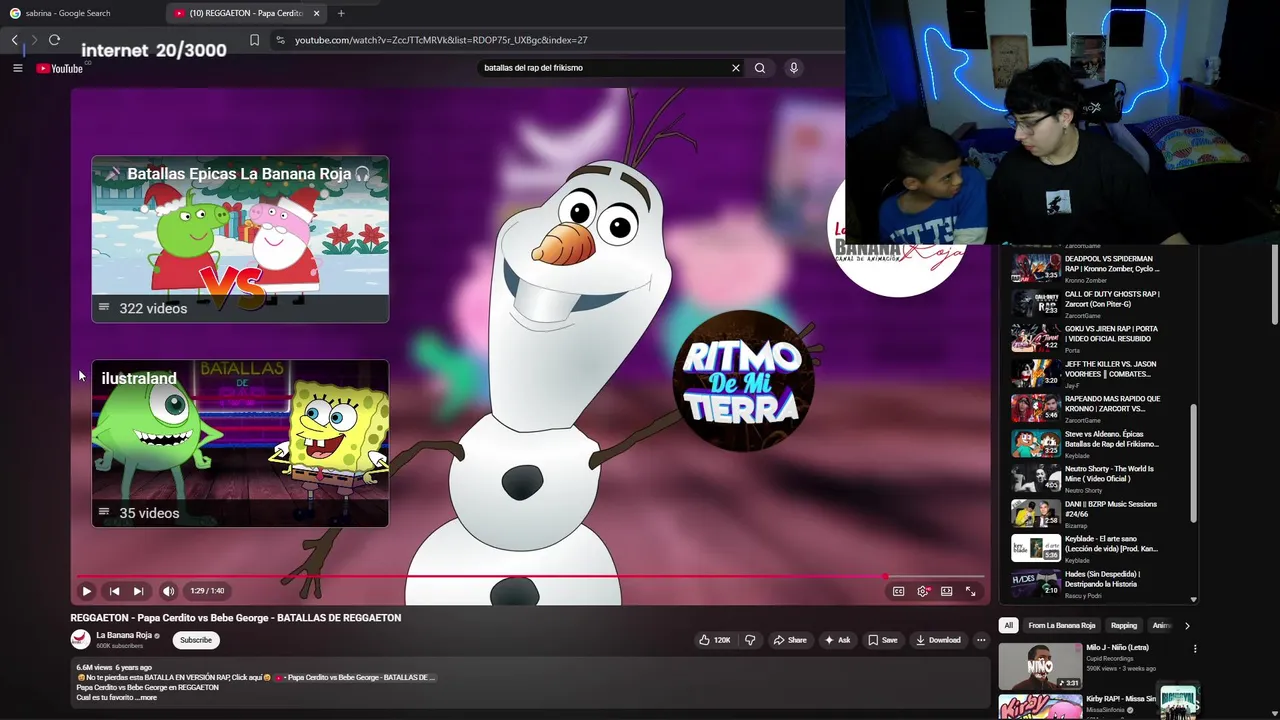The height and width of the screenshot is (720, 1280).
Task: Select the From La Banana Roja chip
Action: click(x=1062, y=626)
